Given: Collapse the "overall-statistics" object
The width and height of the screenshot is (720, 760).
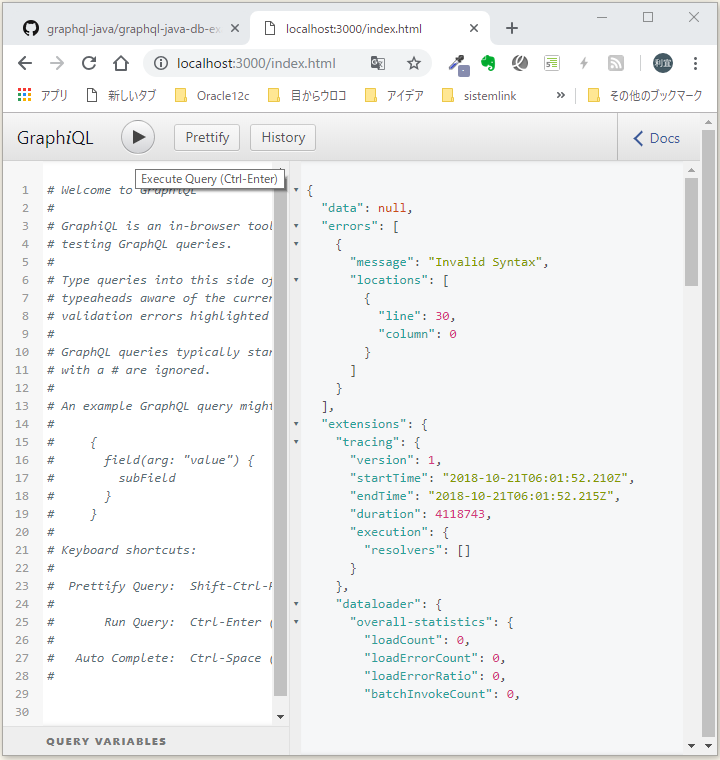Looking at the screenshot, I should (296, 622).
